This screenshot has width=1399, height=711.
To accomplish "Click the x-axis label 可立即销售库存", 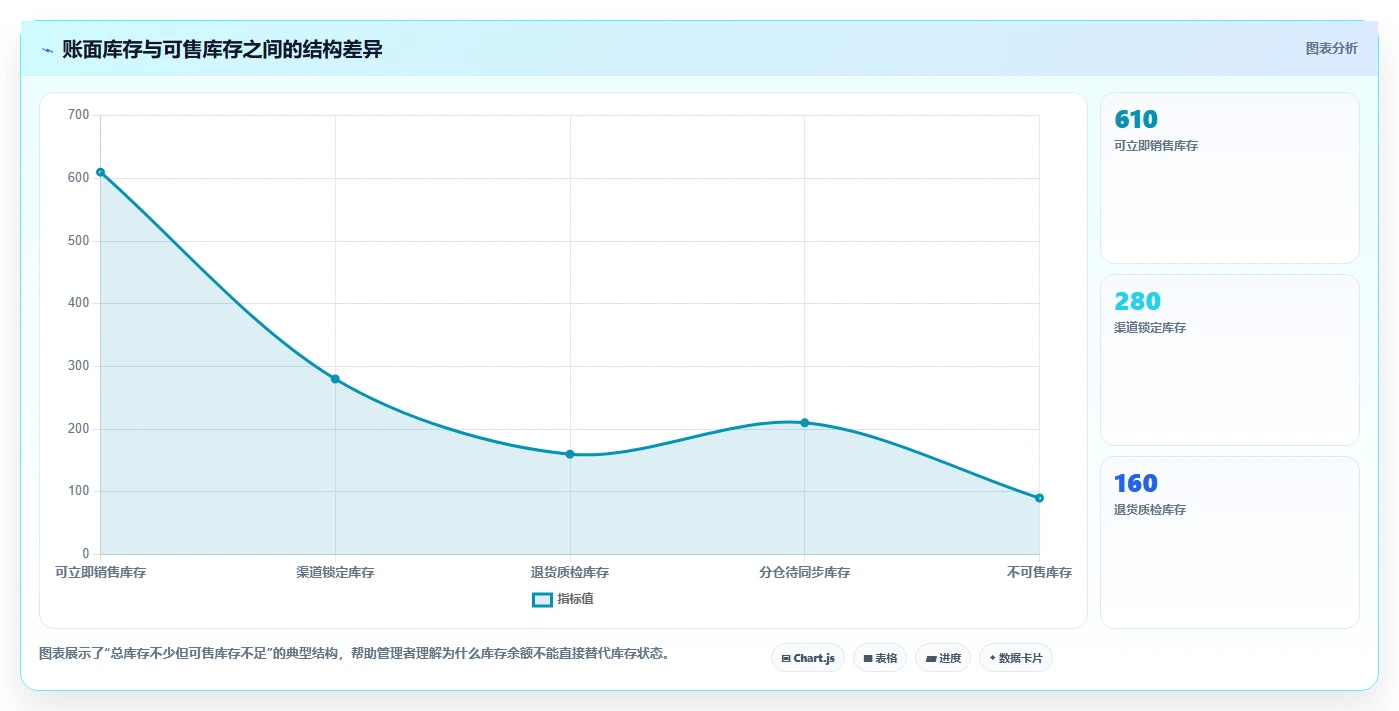I will point(100,573).
